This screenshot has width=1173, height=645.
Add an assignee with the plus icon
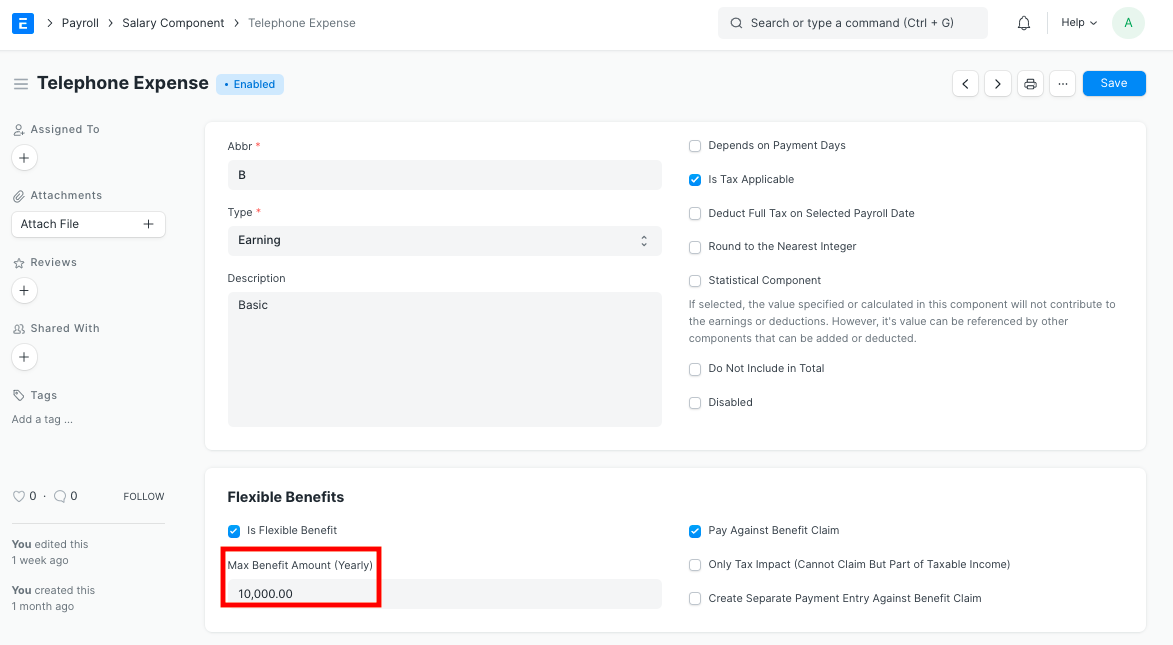[x=24, y=157]
